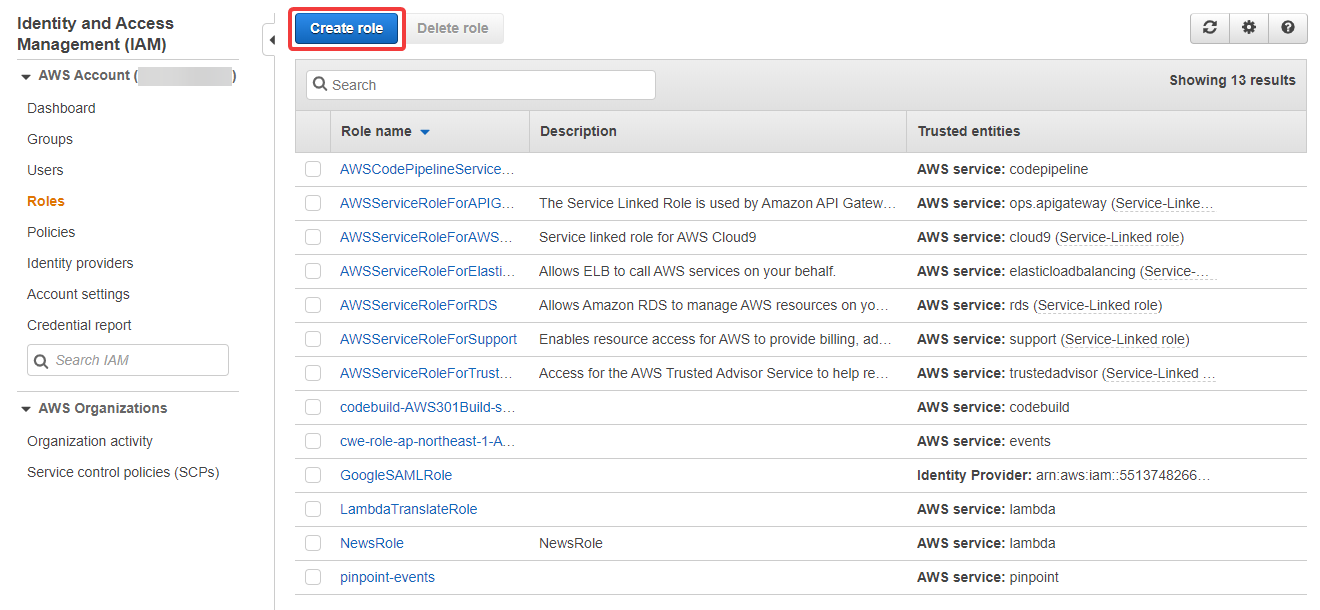Click the Delete role button

point(453,28)
